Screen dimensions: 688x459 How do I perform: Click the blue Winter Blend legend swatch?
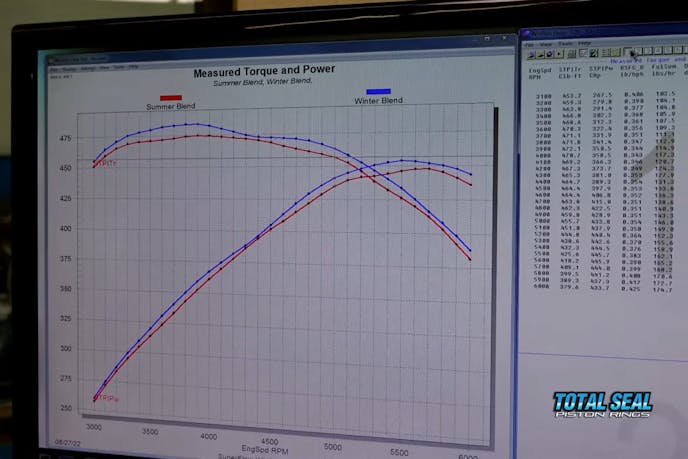pos(378,92)
